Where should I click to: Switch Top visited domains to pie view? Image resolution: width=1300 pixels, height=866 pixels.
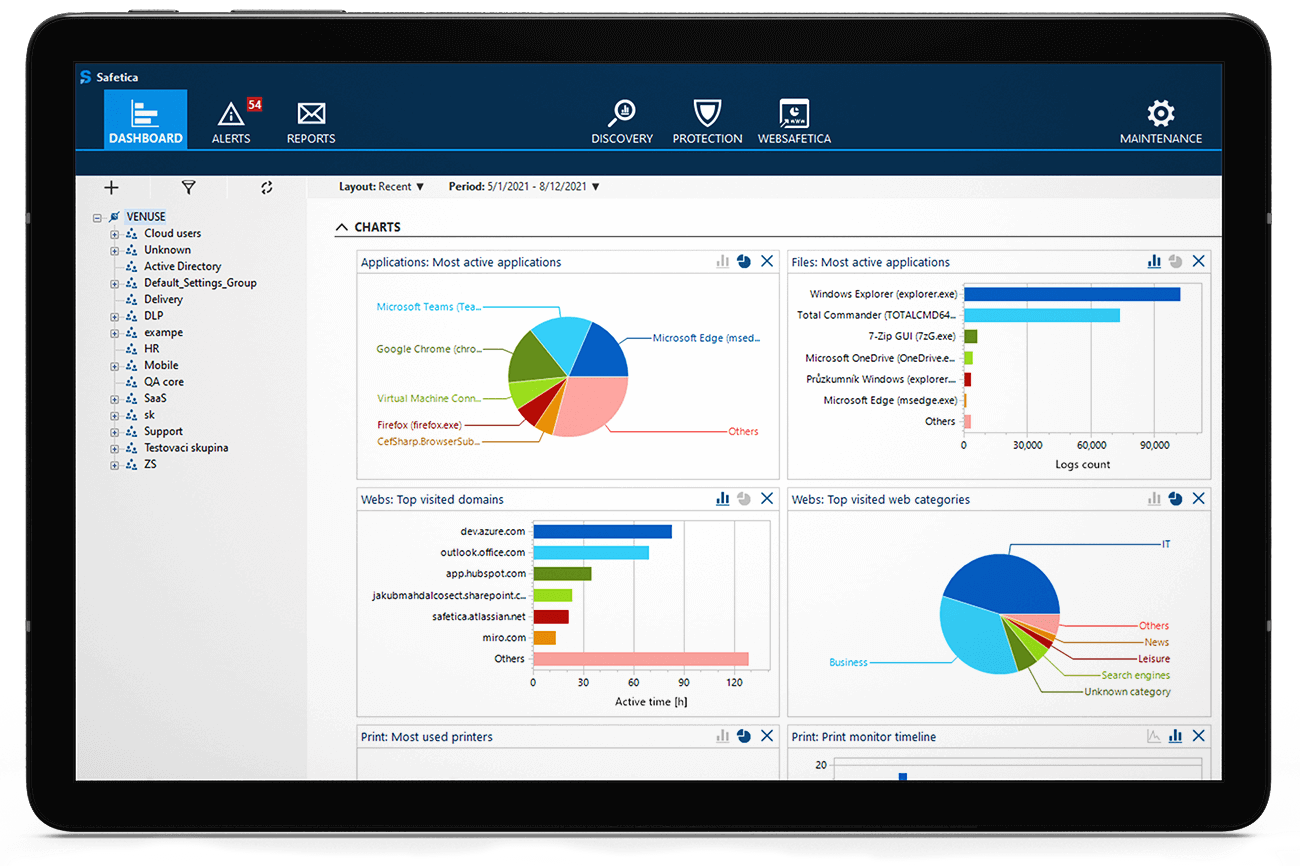(744, 499)
